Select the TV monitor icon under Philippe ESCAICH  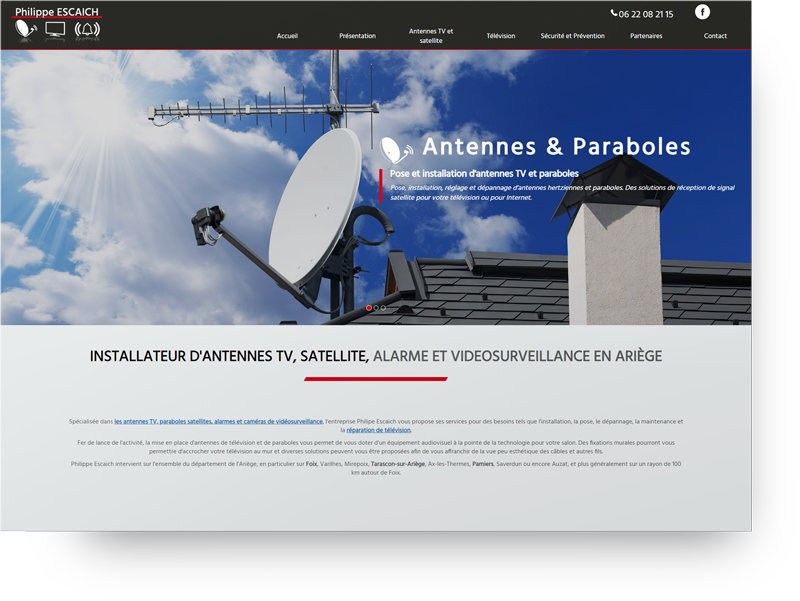[x=55, y=29]
